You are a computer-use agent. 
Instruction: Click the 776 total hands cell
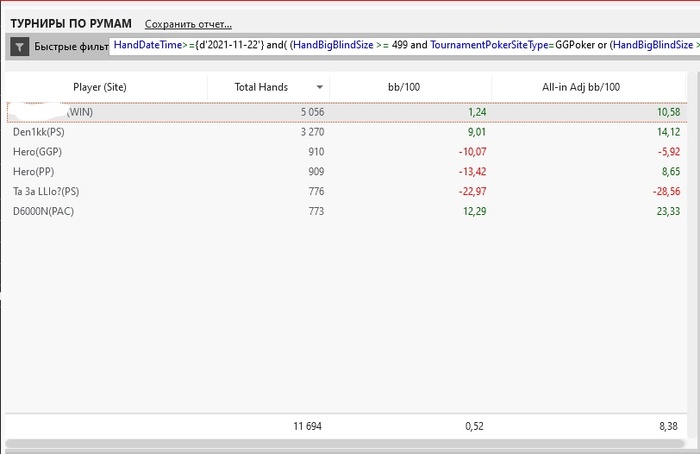(x=316, y=192)
